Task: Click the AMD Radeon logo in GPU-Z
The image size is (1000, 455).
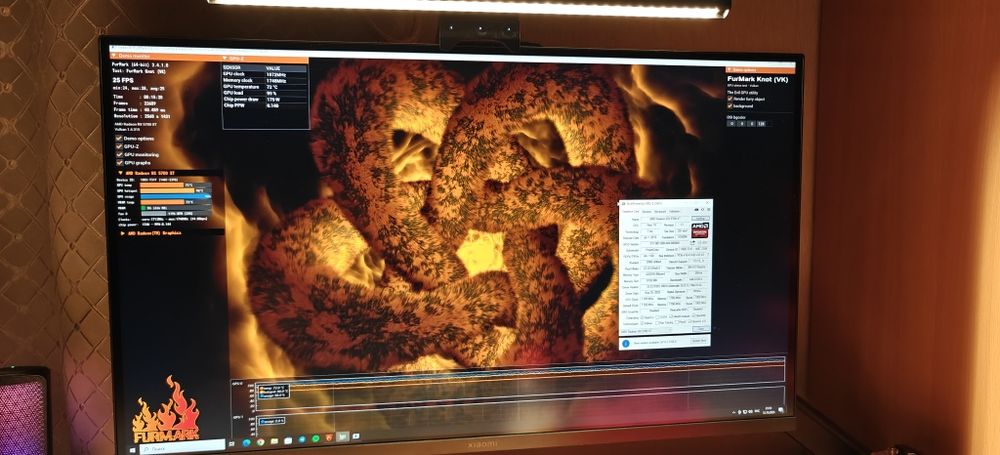Action: [700, 230]
